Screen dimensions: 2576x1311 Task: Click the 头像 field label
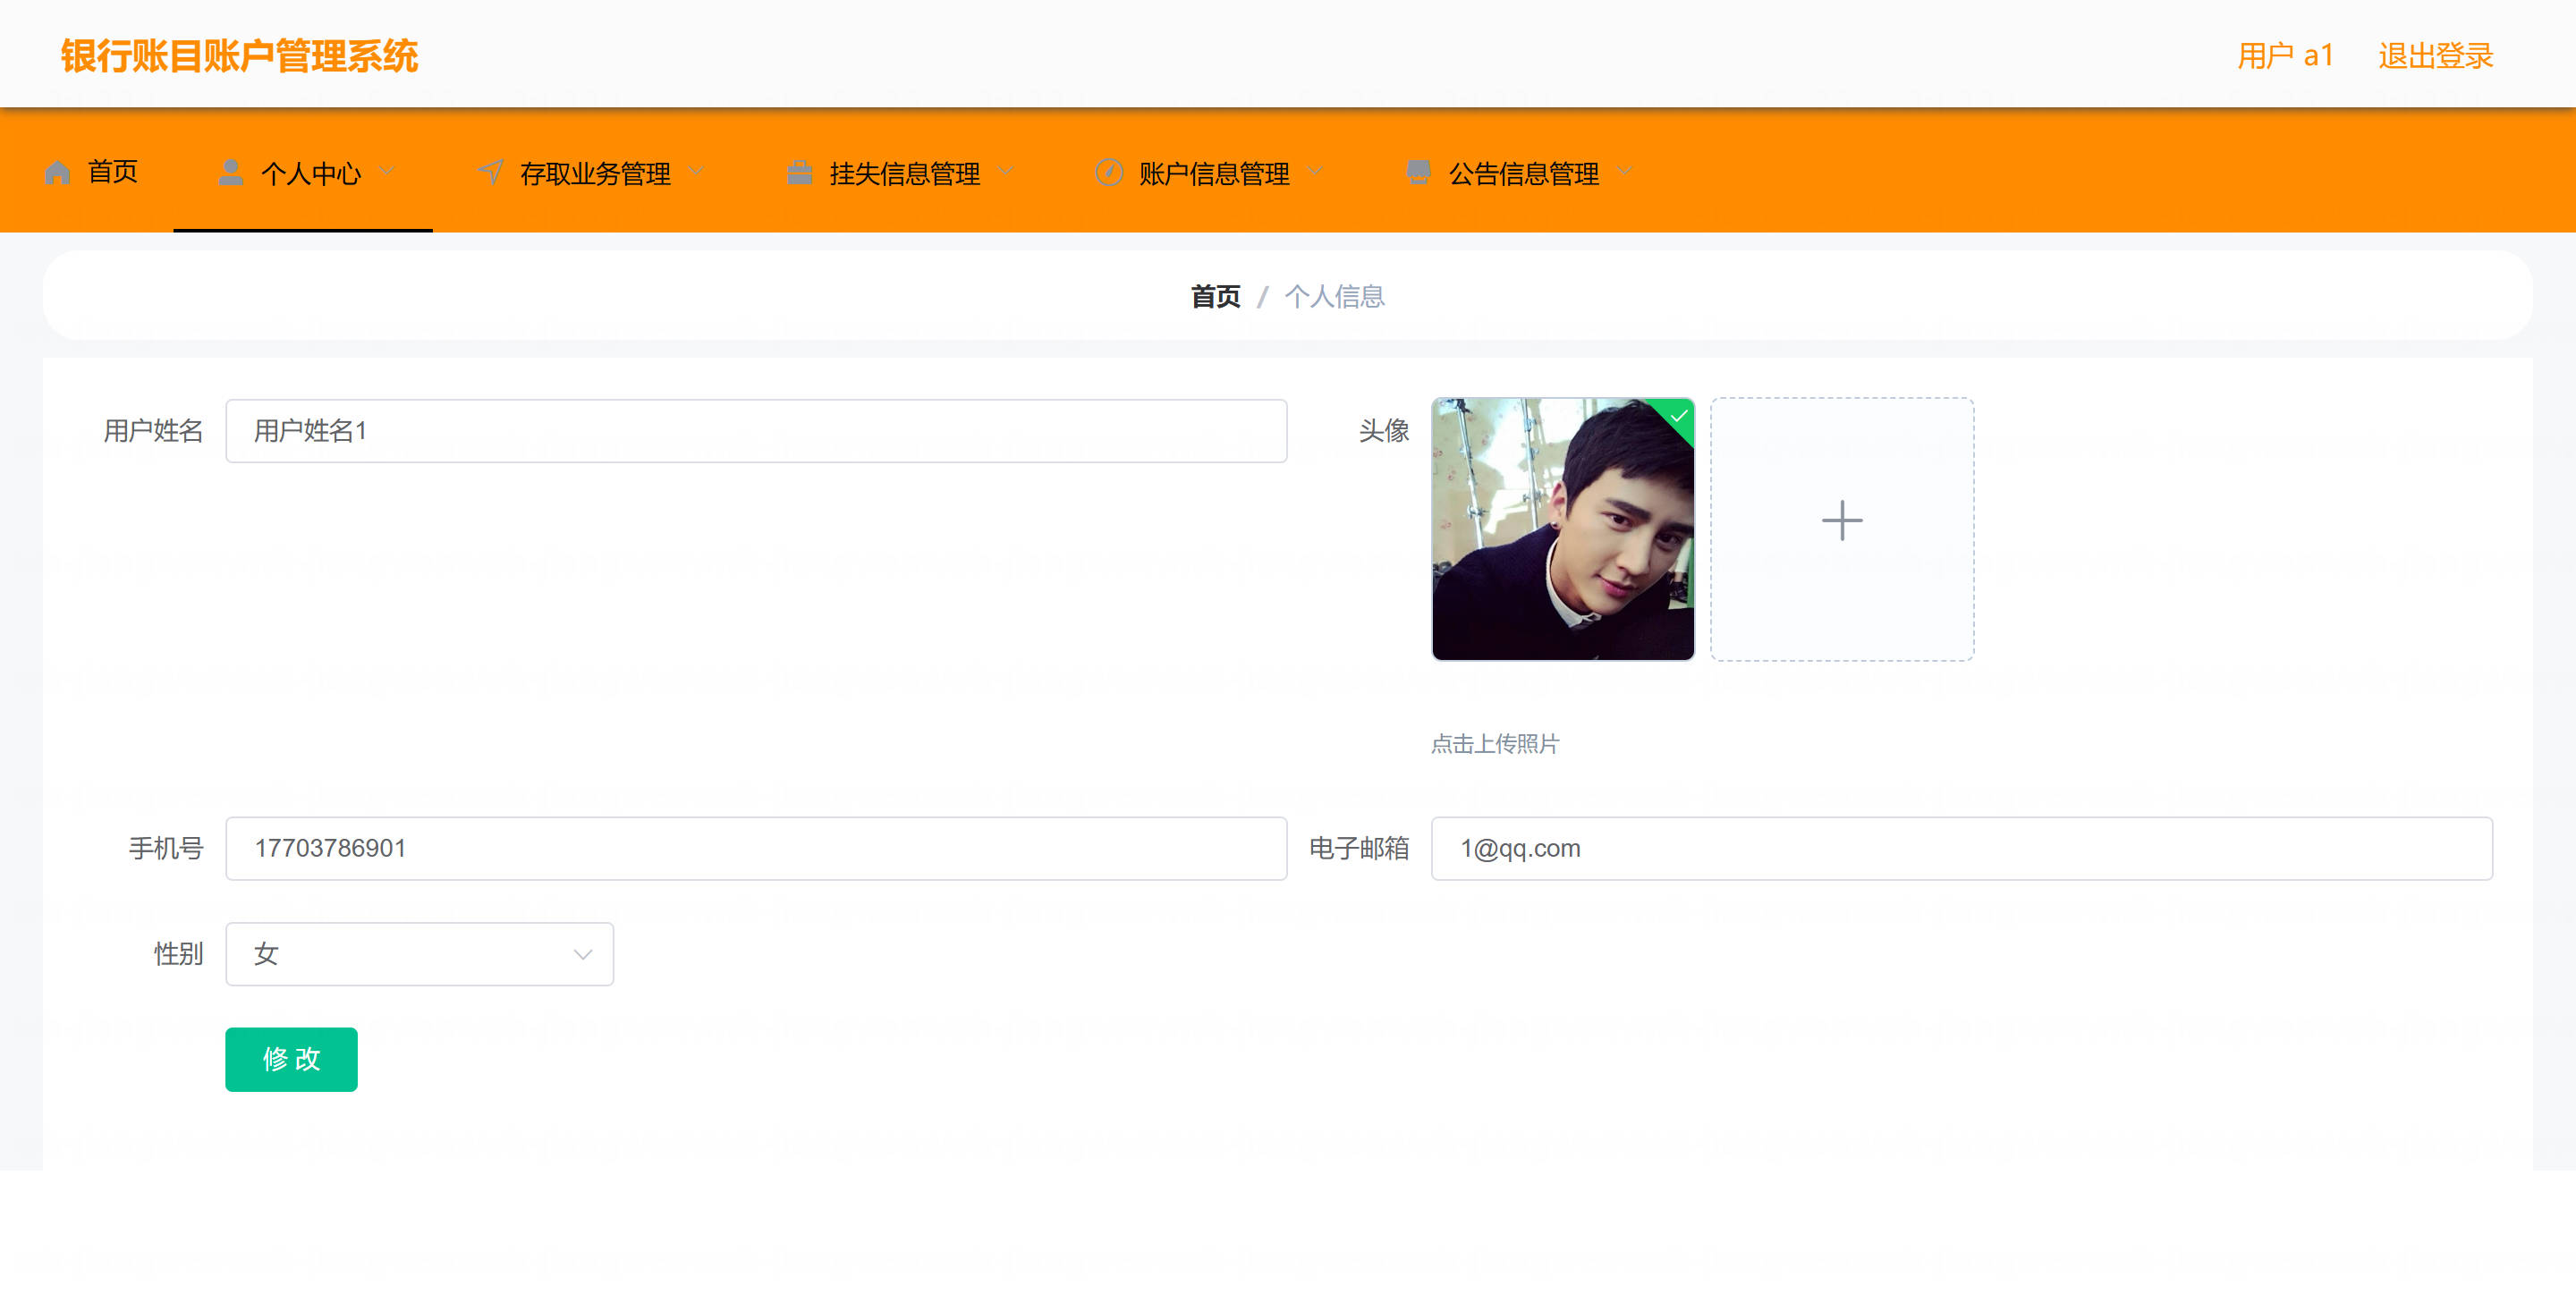tap(1384, 431)
